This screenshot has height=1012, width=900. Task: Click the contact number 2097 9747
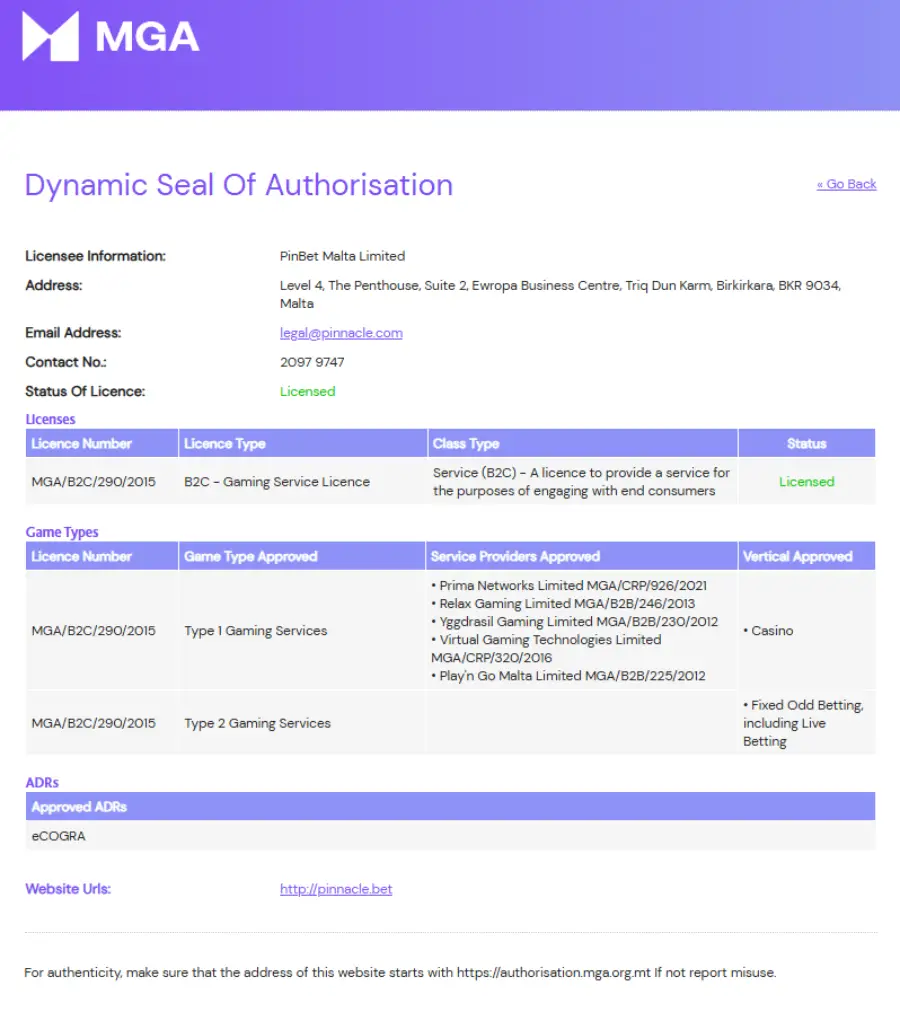pyautogui.click(x=312, y=363)
